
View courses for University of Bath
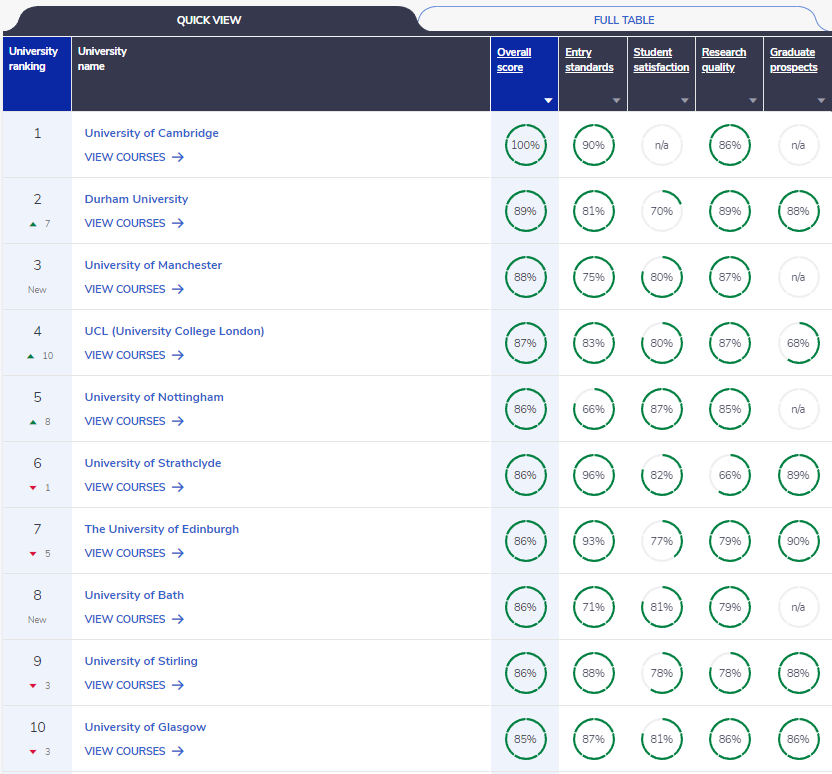pyautogui.click(x=134, y=619)
